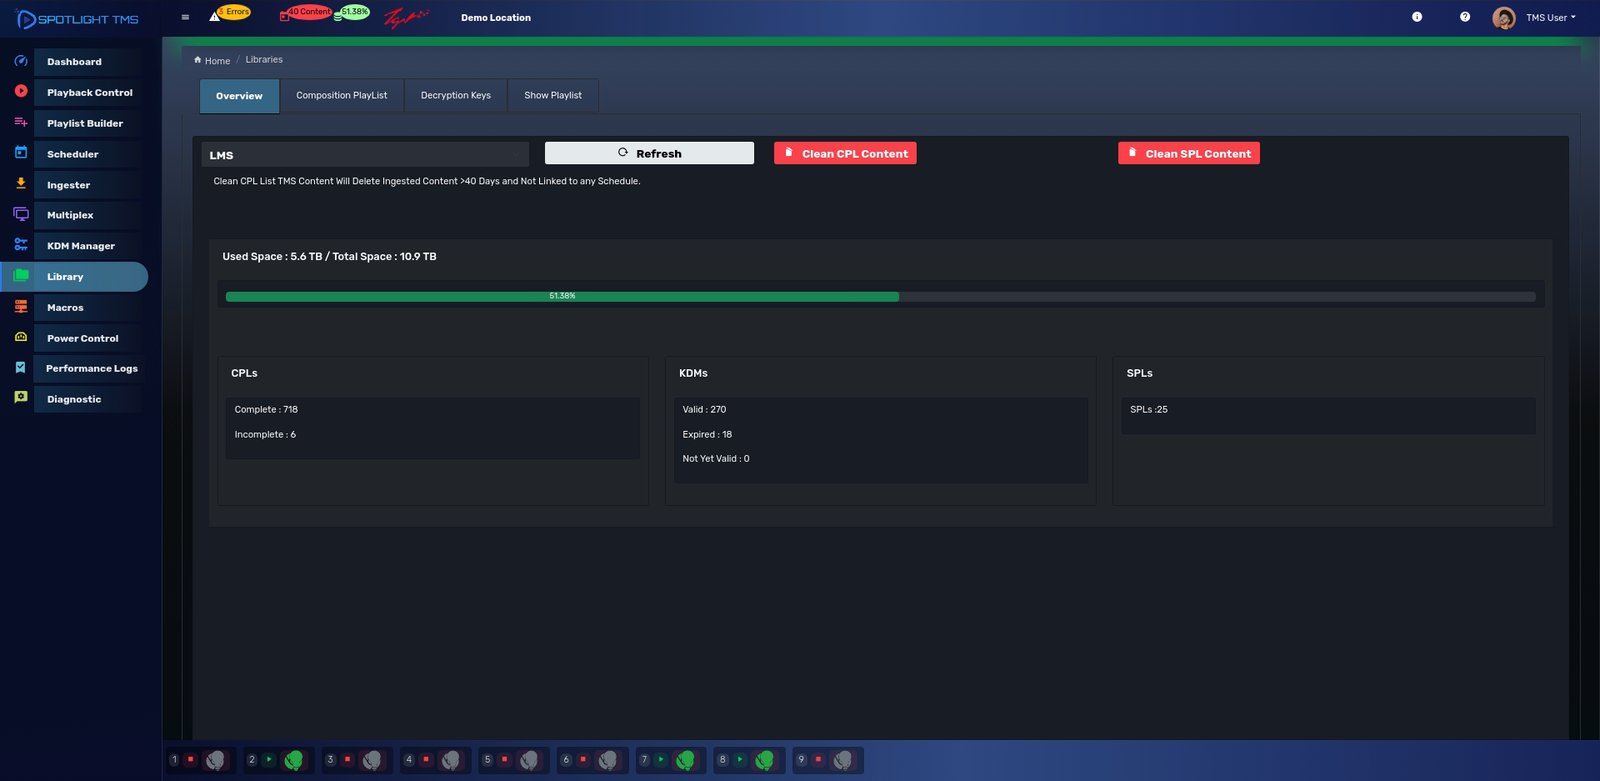Image resolution: width=1600 pixels, height=781 pixels.
Task: Open the KDM Manager keys icon
Action: tap(21, 245)
